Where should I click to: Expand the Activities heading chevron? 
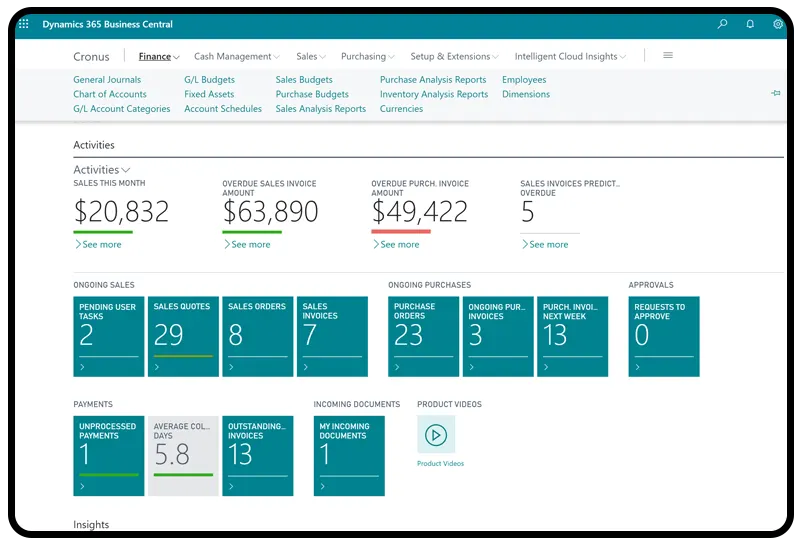(125, 171)
